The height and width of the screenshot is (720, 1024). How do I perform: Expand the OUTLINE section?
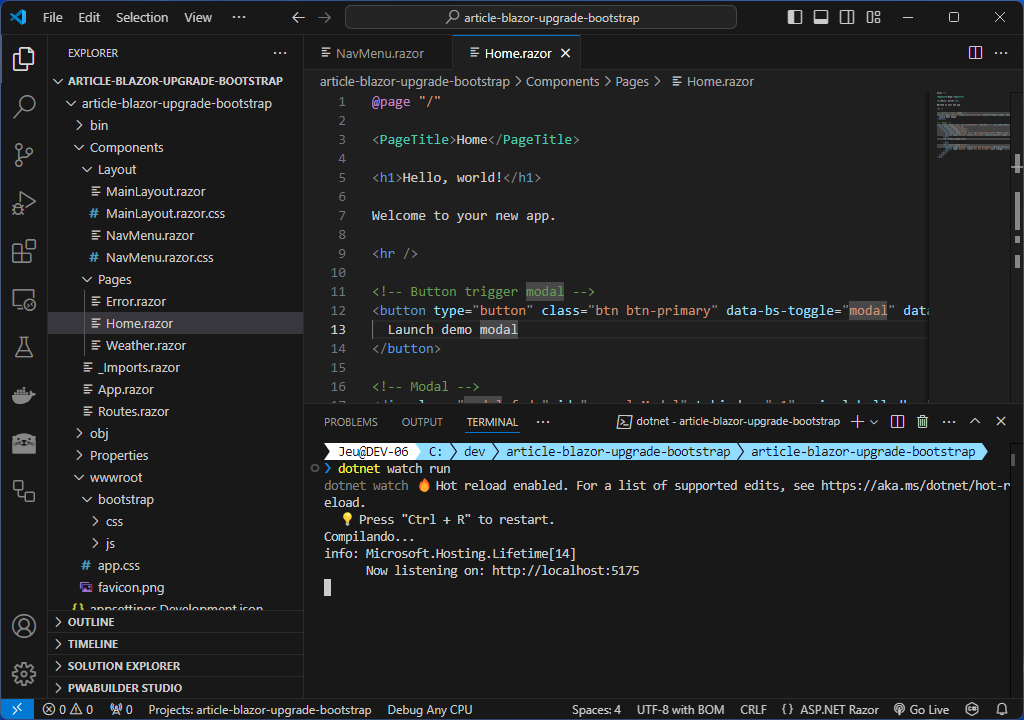[x=175, y=622]
